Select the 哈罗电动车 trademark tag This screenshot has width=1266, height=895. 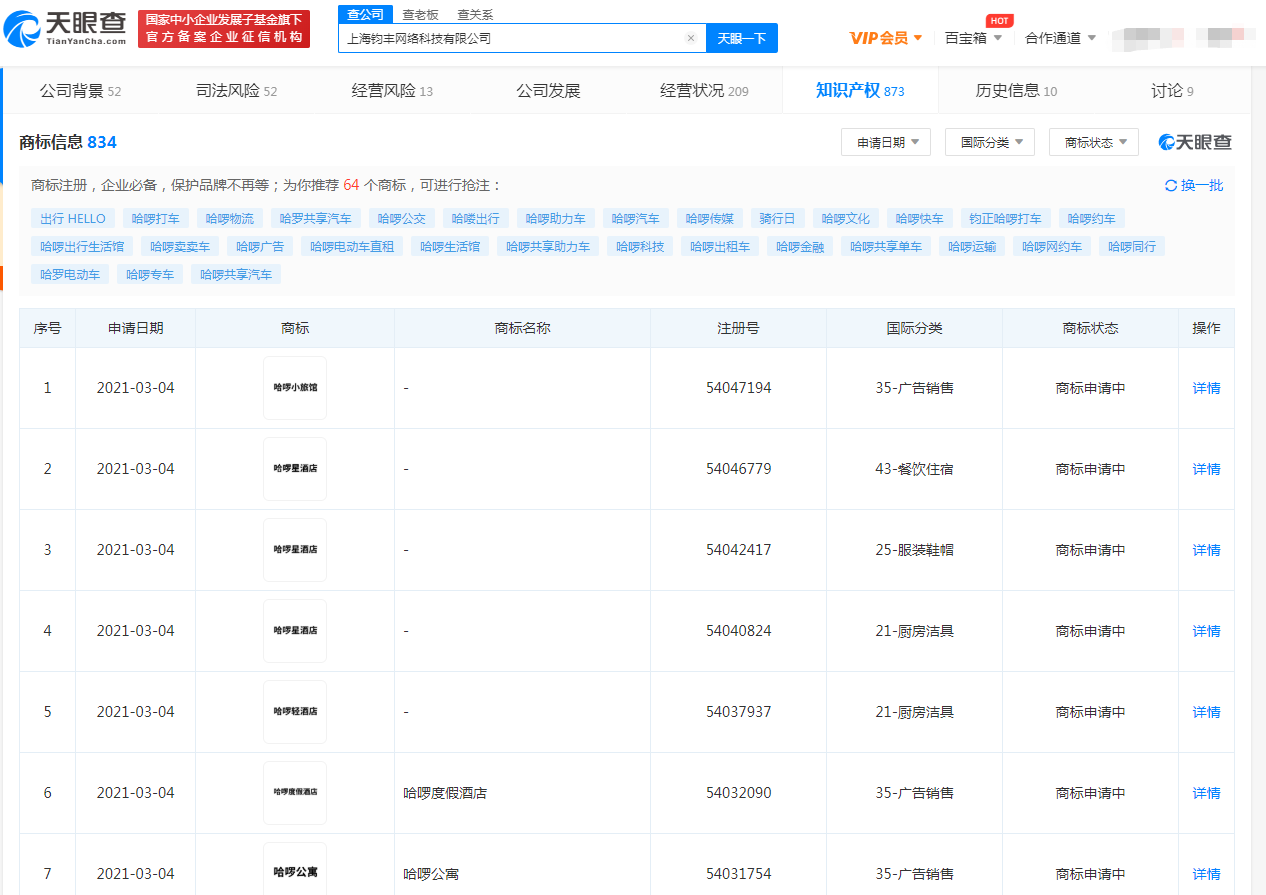click(x=70, y=274)
